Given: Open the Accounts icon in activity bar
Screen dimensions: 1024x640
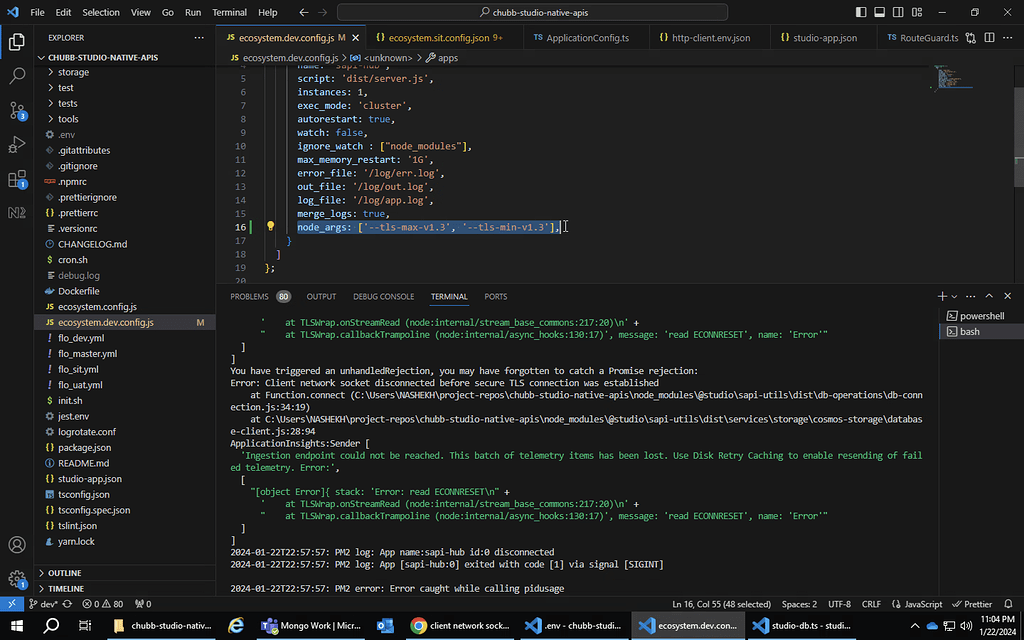Looking at the screenshot, I should [17, 545].
